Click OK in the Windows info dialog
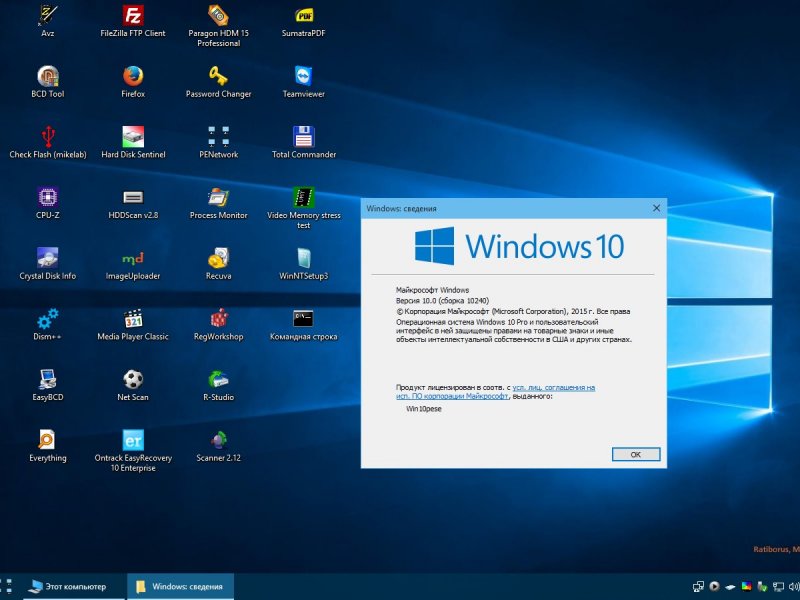 (x=636, y=454)
